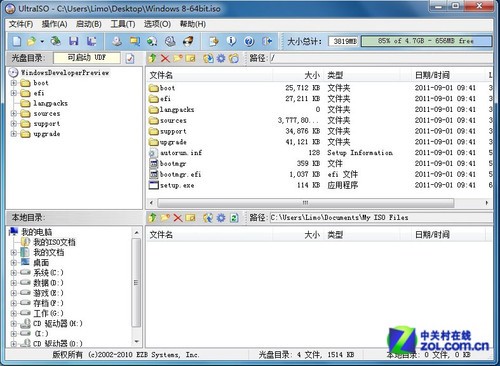The width and height of the screenshot is (500, 366).
Task: Open the 启动(B) menu
Action: click(x=89, y=24)
